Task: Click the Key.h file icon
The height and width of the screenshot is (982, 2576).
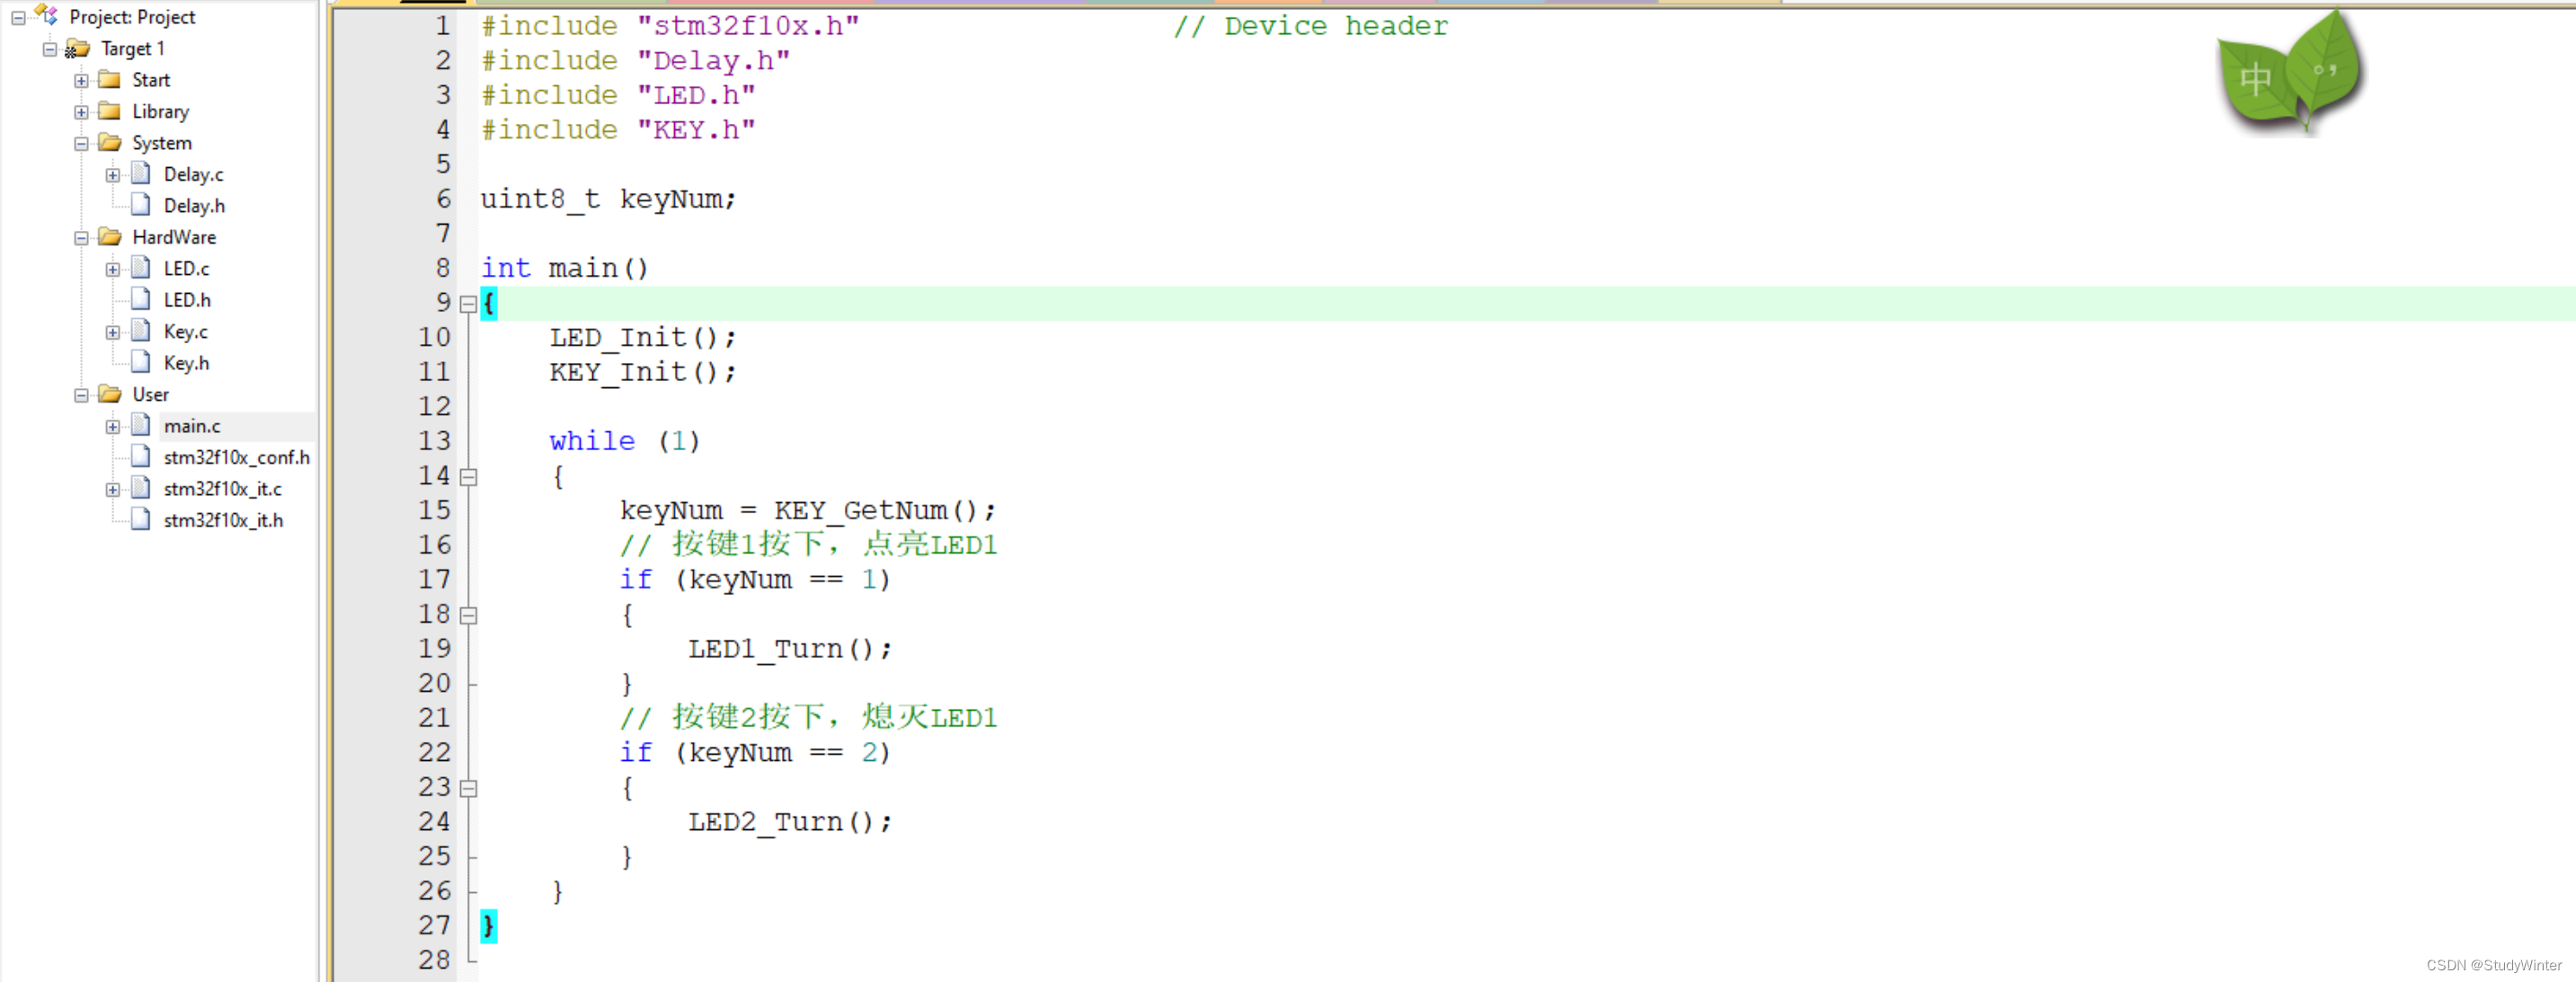Action: [140, 362]
